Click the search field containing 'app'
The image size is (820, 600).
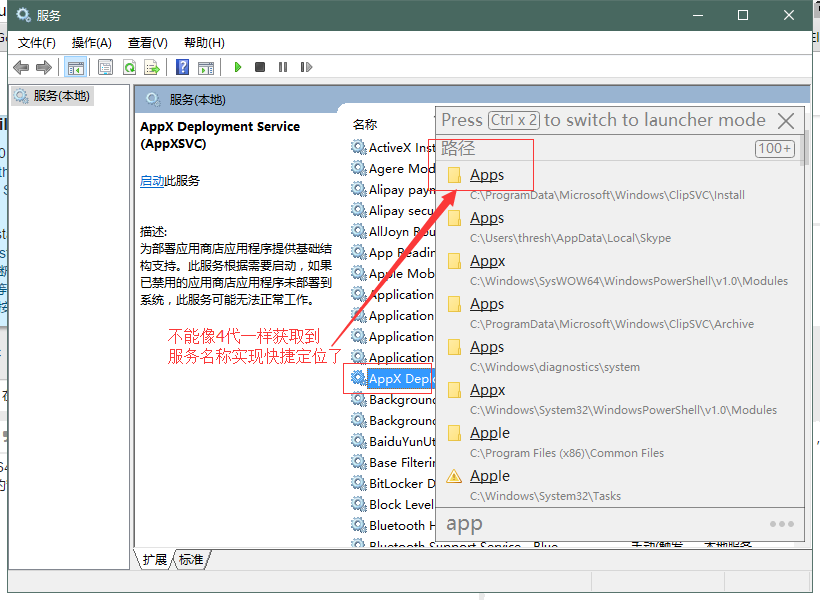601,524
